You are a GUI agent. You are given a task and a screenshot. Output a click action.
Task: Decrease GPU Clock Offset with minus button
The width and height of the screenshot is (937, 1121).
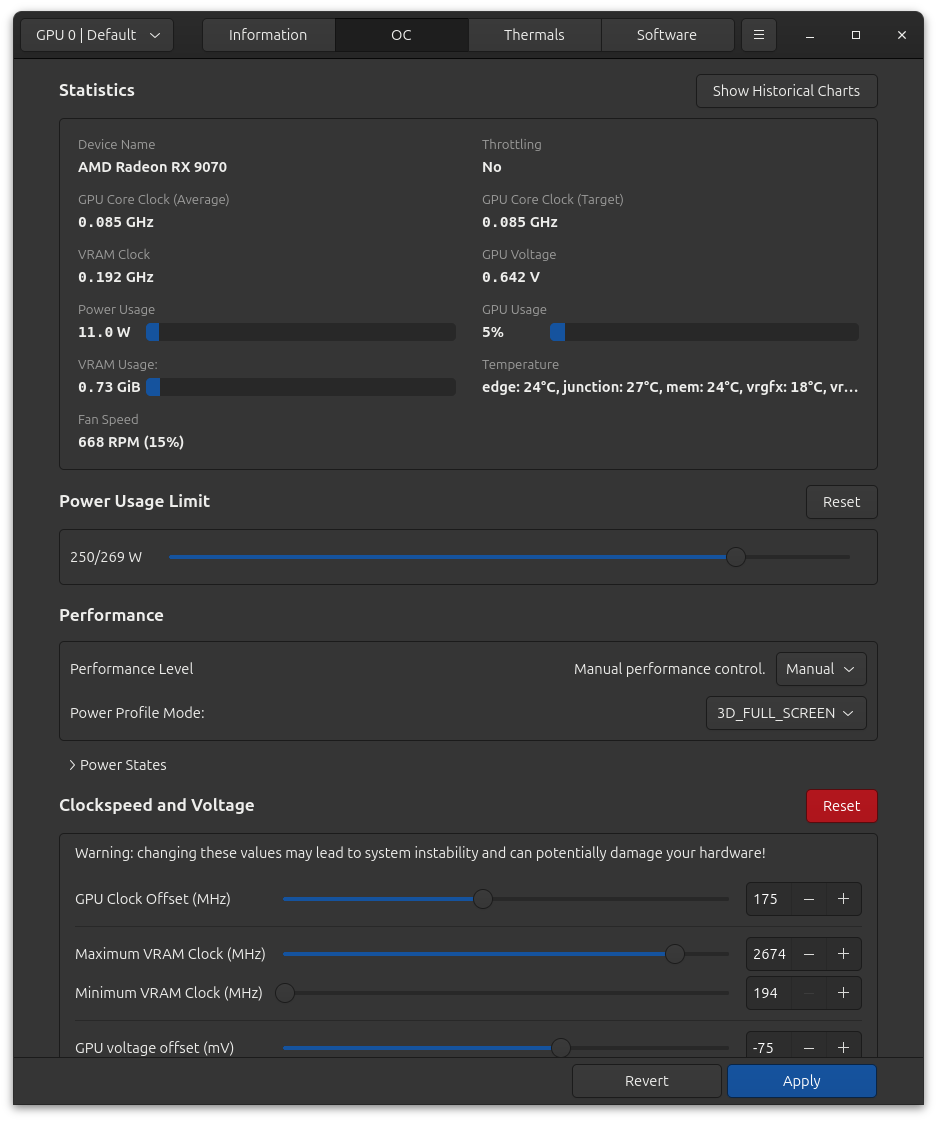[x=808, y=899]
